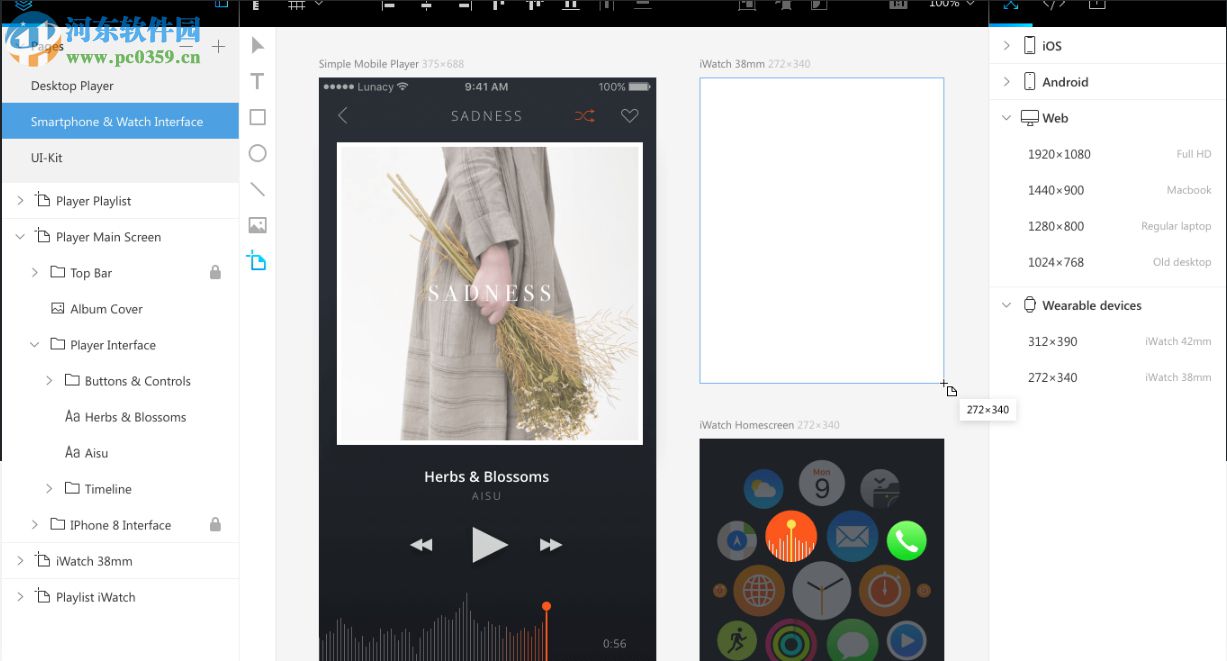Collapse the Web presets section
The width and height of the screenshot is (1227, 661).
coord(1006,117)
